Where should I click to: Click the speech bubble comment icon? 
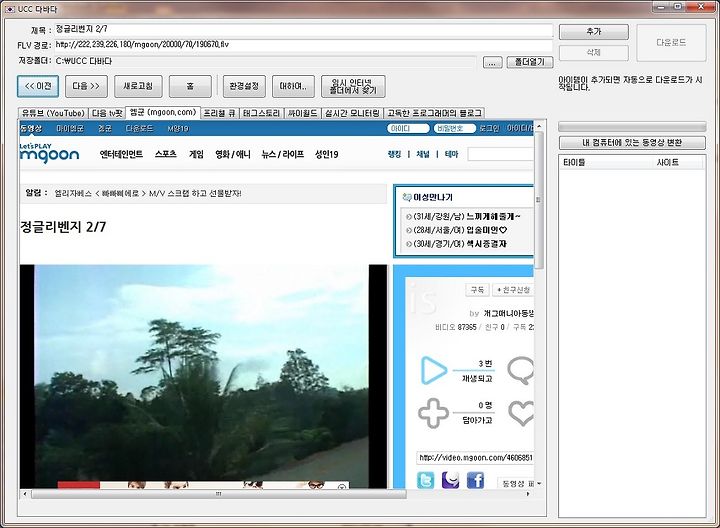[521, 371]
